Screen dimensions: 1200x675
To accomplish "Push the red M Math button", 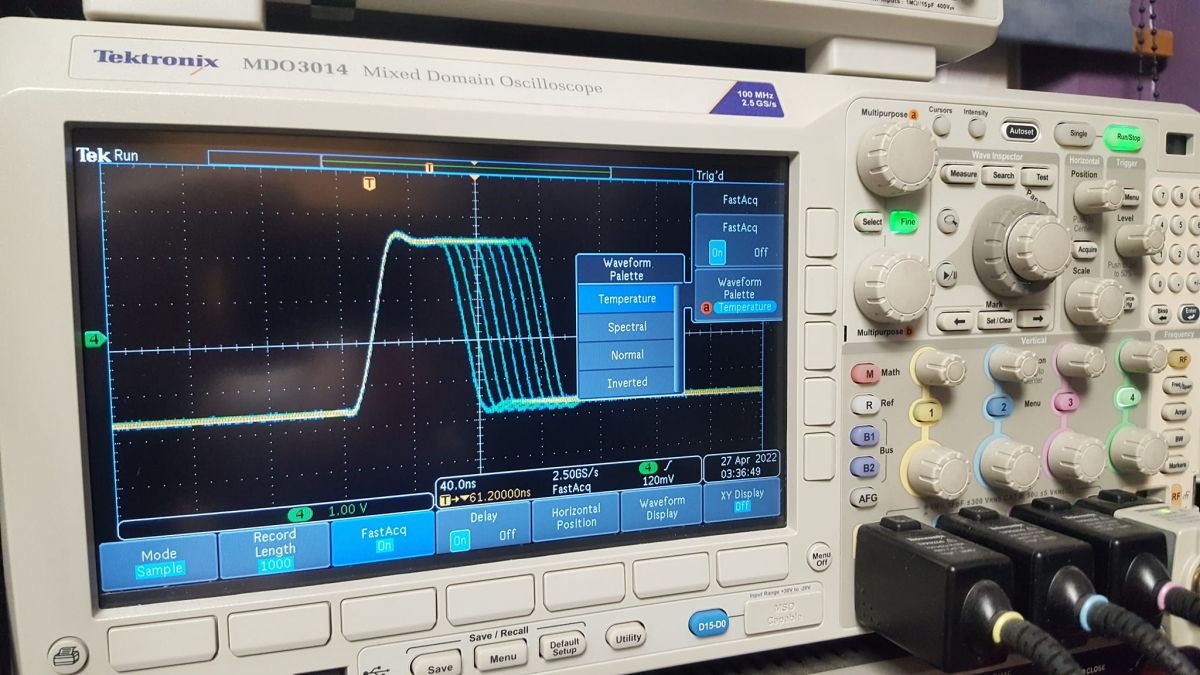I will coord(866,374).
